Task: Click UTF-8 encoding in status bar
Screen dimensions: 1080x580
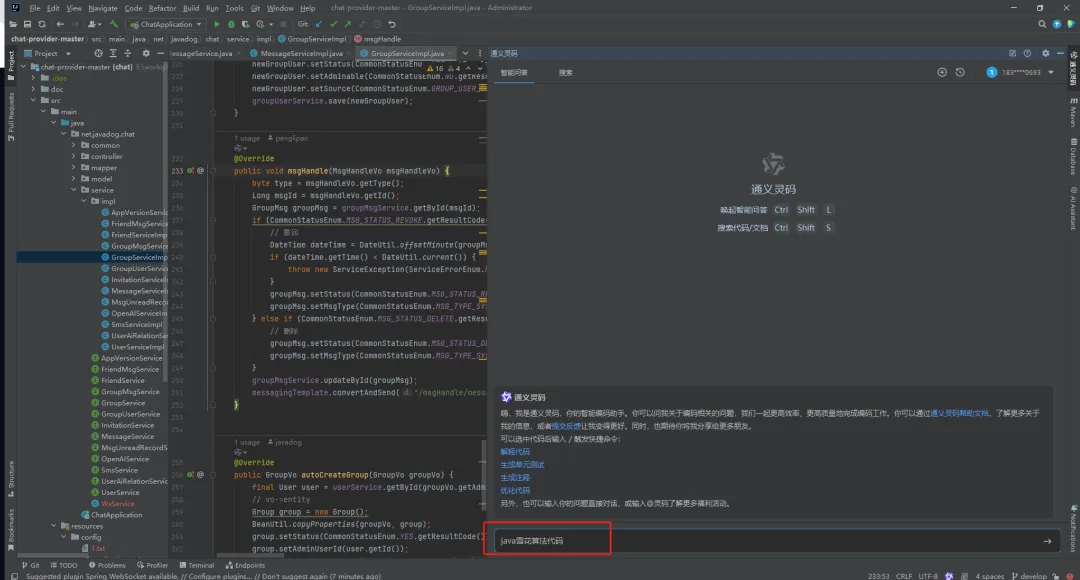Action: tap(928, 576)
